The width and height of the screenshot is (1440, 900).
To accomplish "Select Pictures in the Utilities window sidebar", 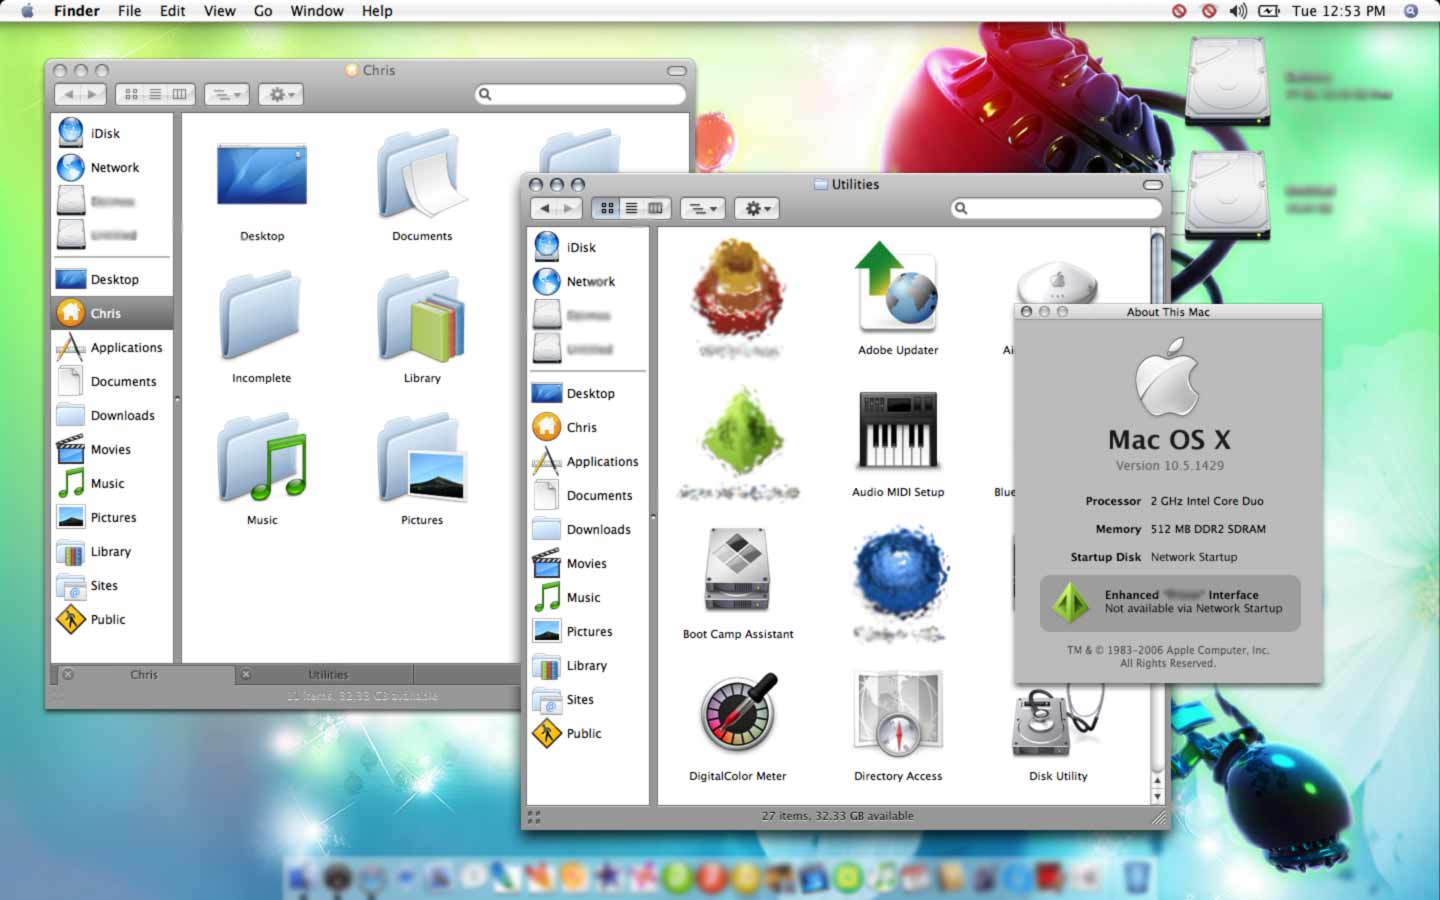I will 588,631.
